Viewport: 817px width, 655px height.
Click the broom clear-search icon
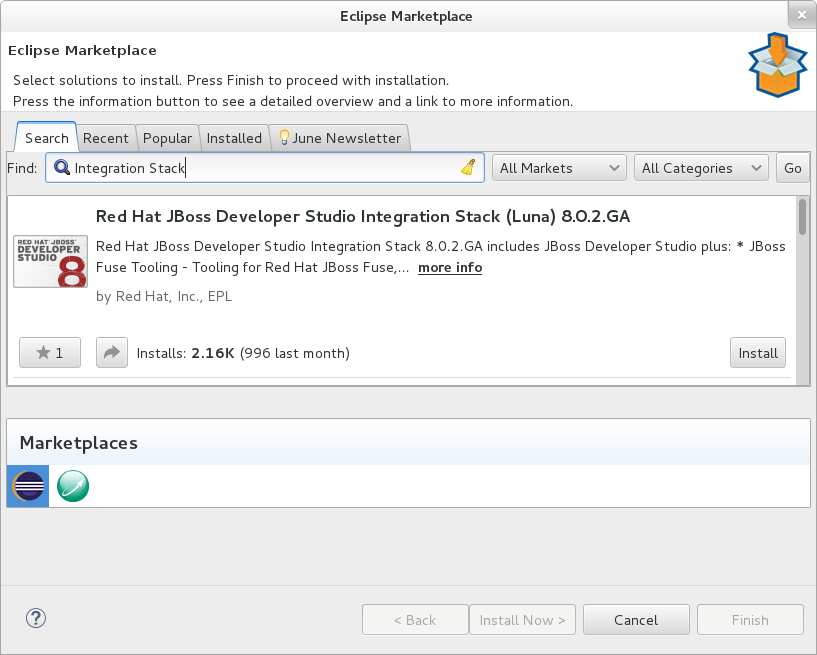468,168
